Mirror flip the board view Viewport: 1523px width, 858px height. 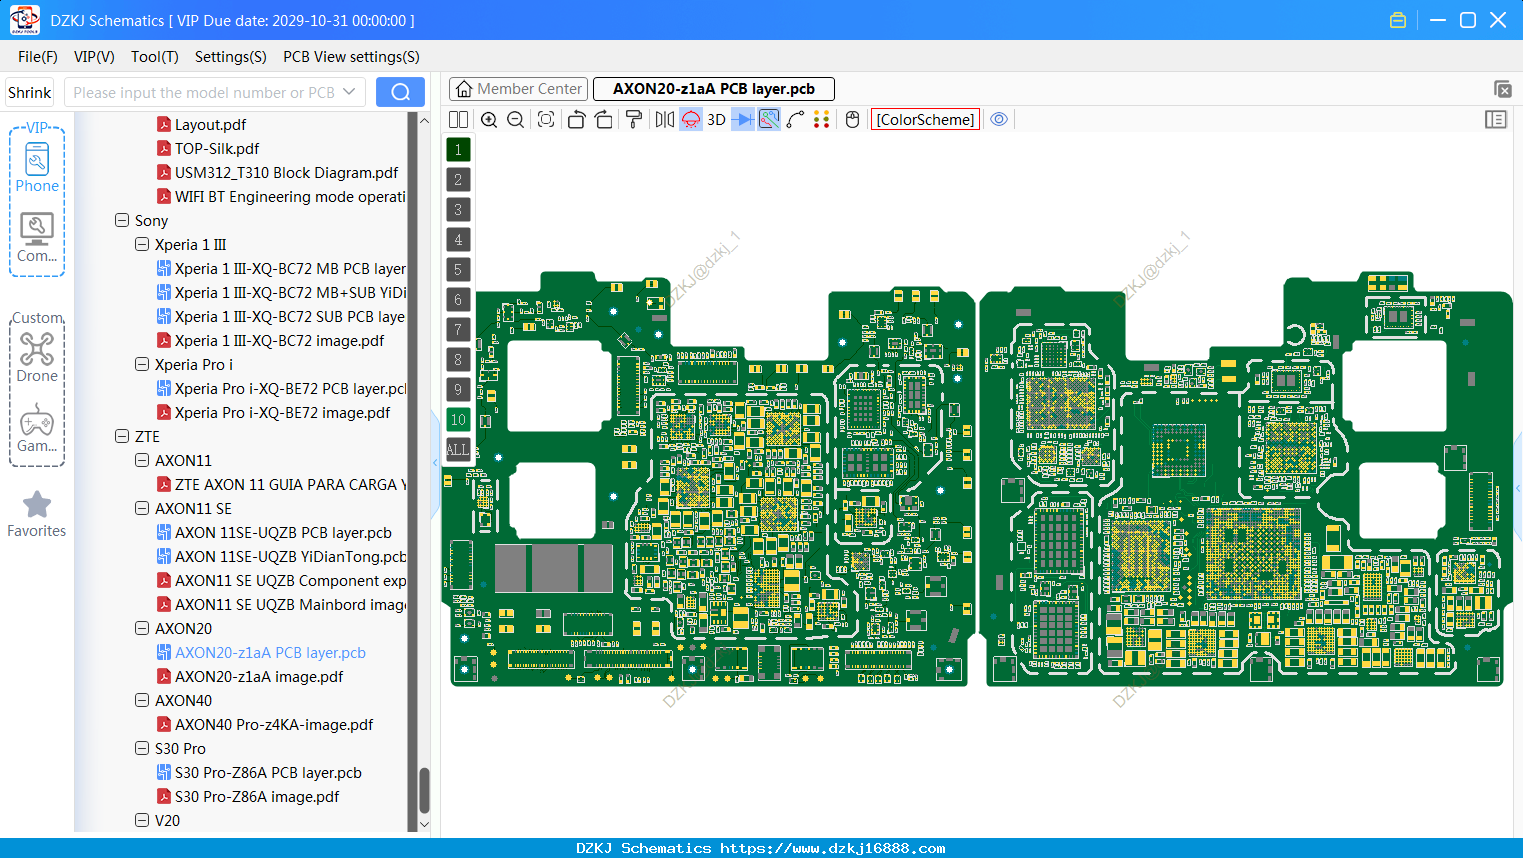tap(665, 119)
